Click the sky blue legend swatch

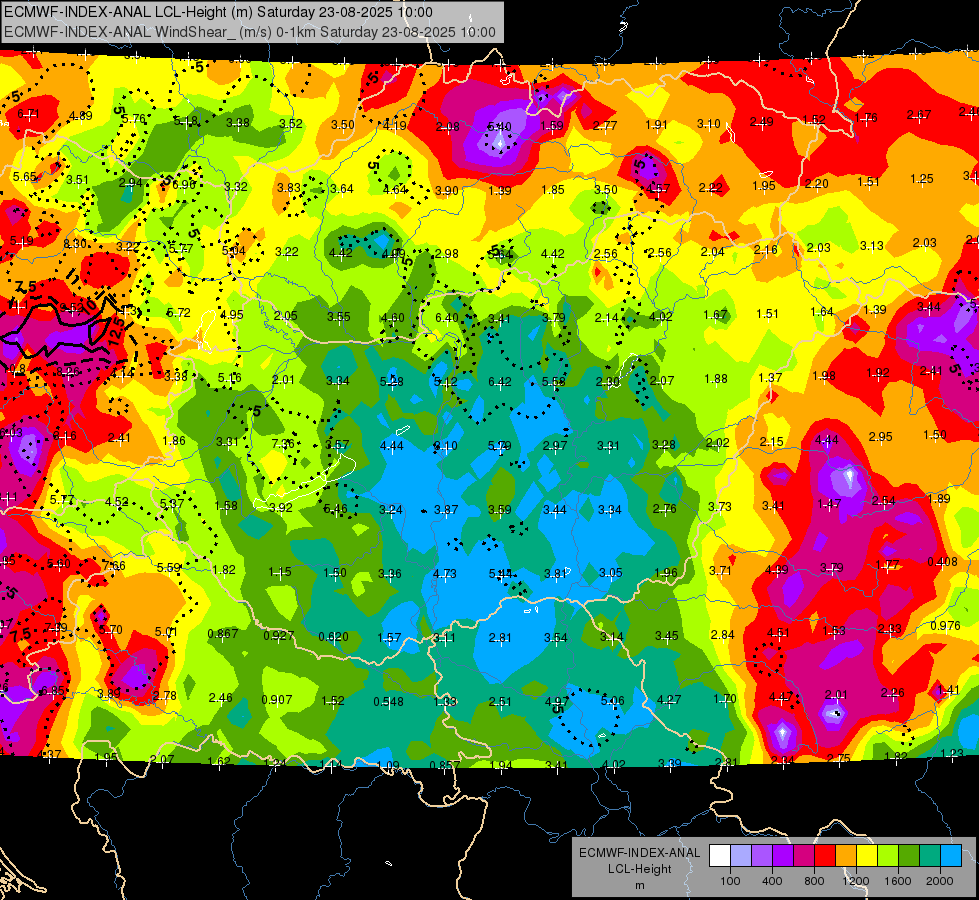tap(951, 856)
